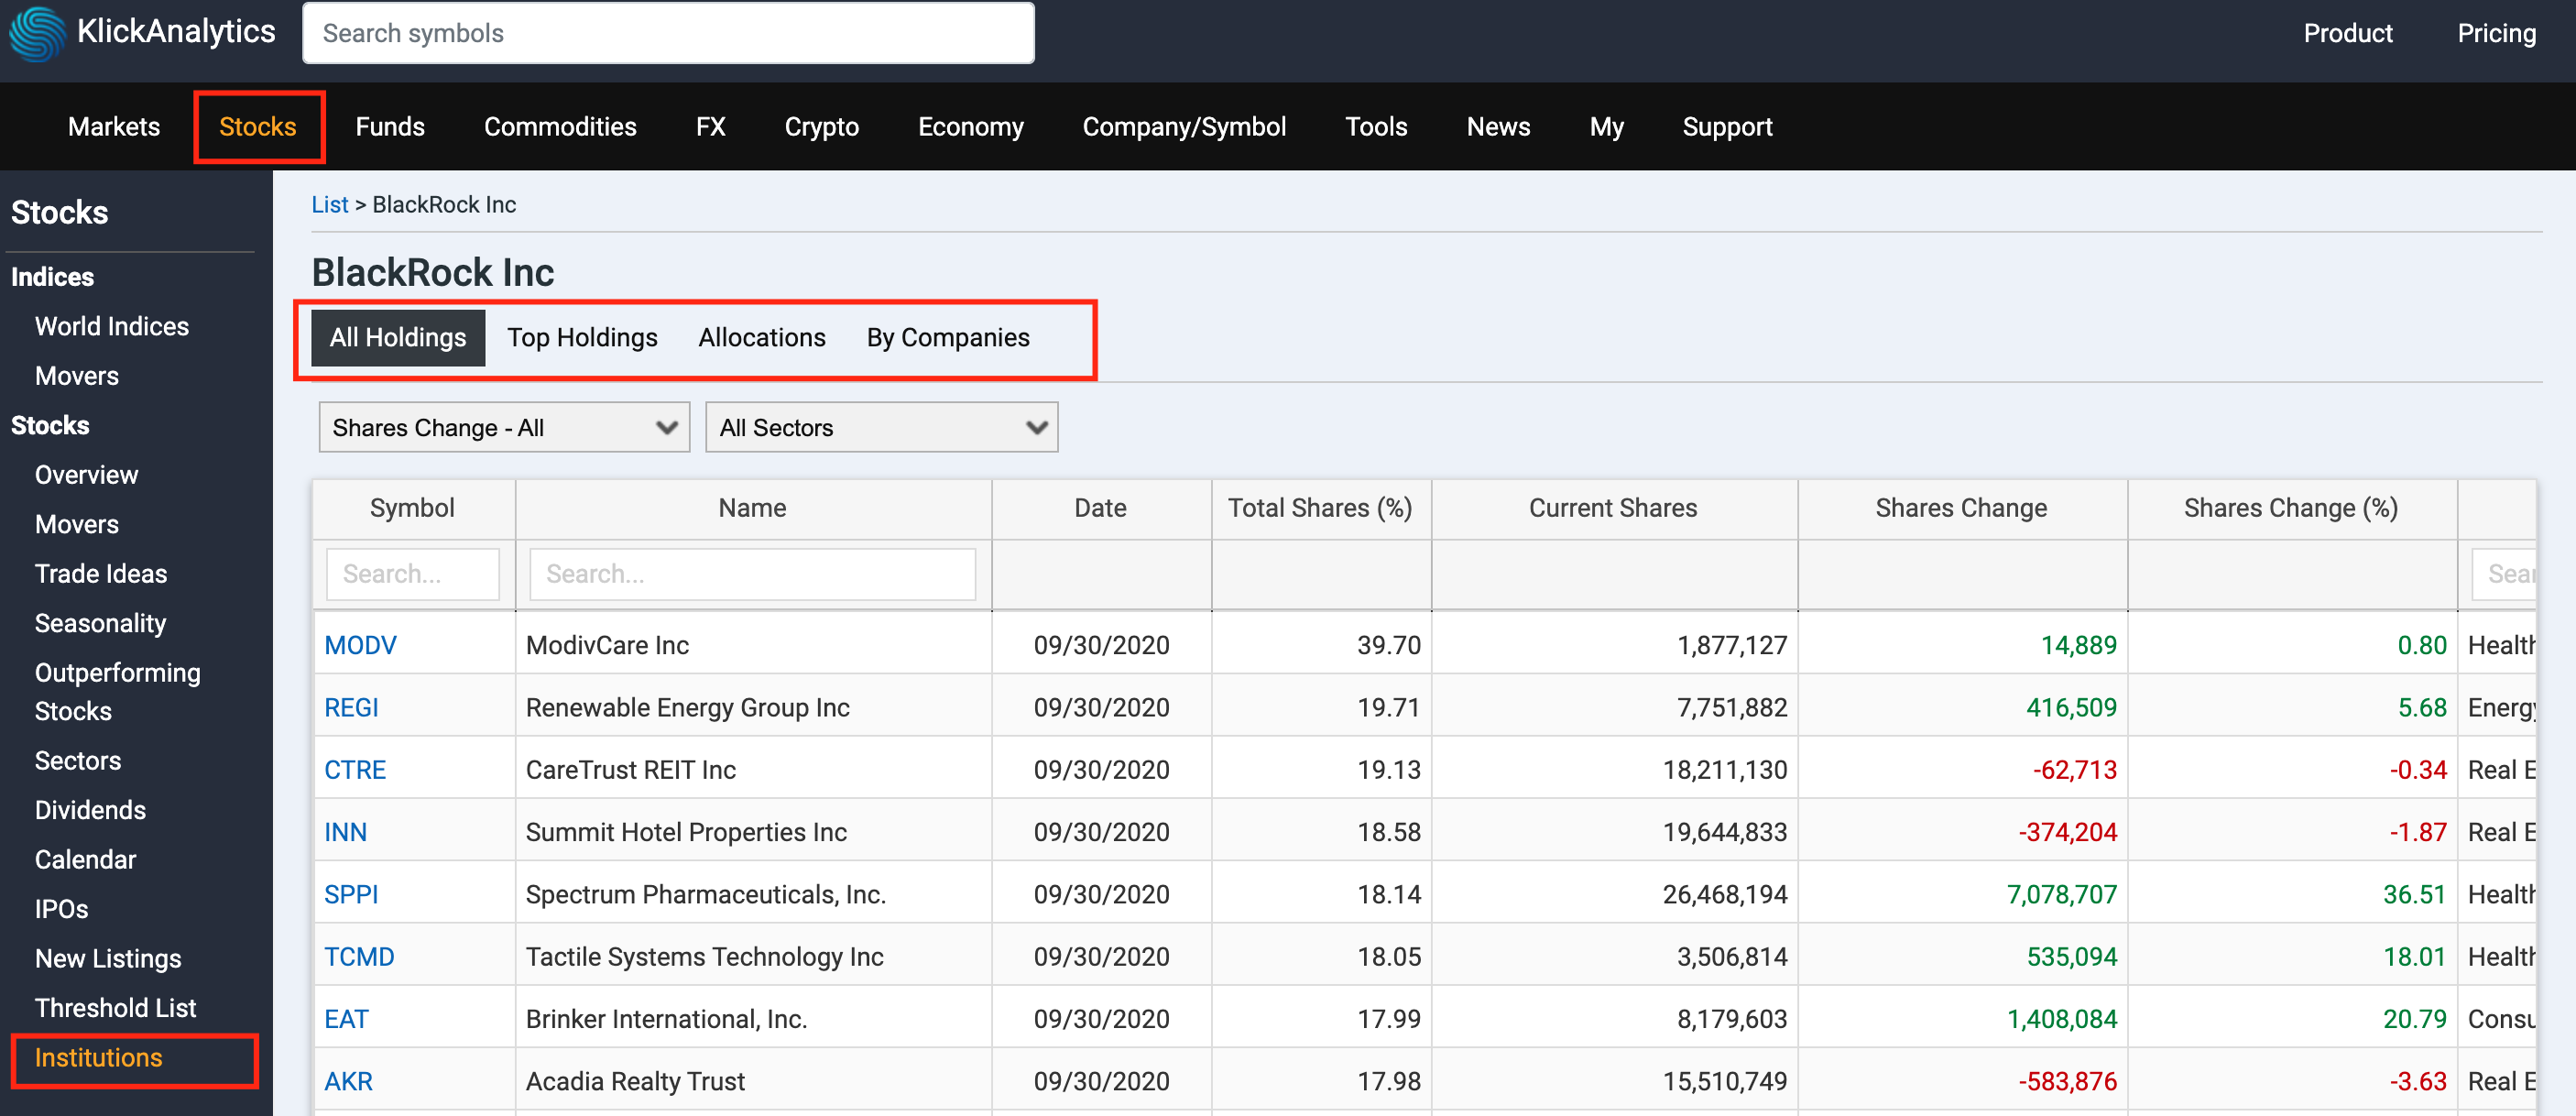
Task: Open Threshold List in sidebar
Action: tap(116, 1008)
